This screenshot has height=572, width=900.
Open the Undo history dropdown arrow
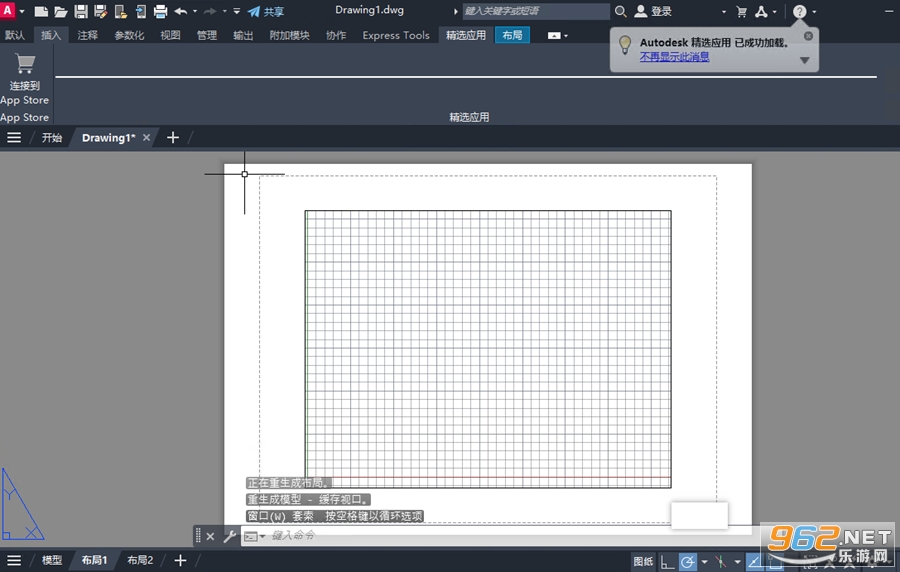click(x=195, y=11)
